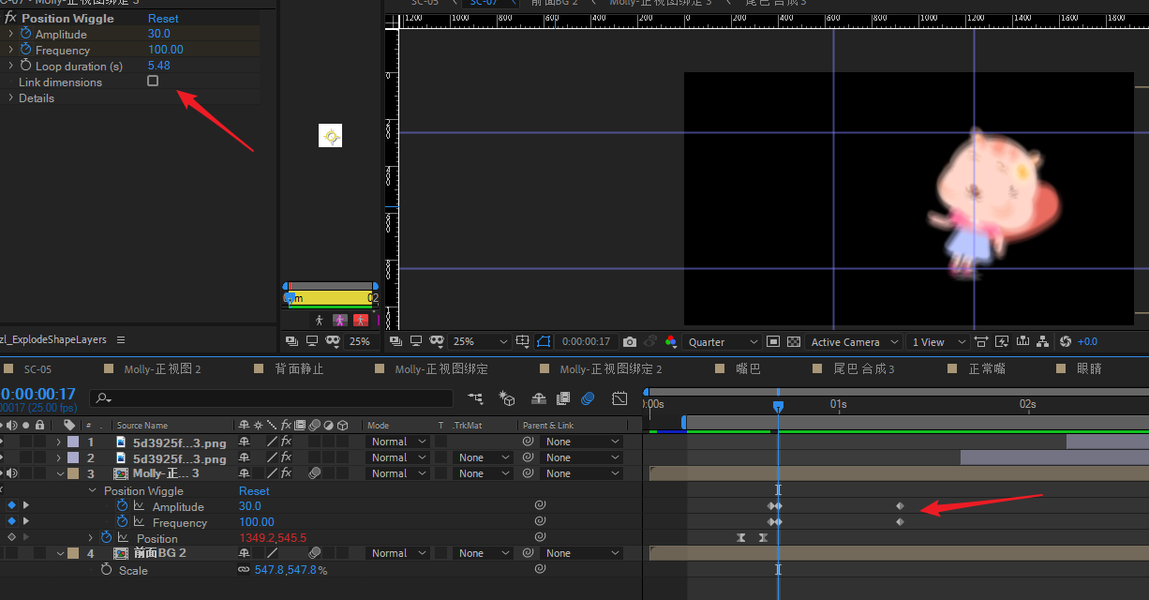Open the viewer 25% magnification dropdown

[480, 341]
